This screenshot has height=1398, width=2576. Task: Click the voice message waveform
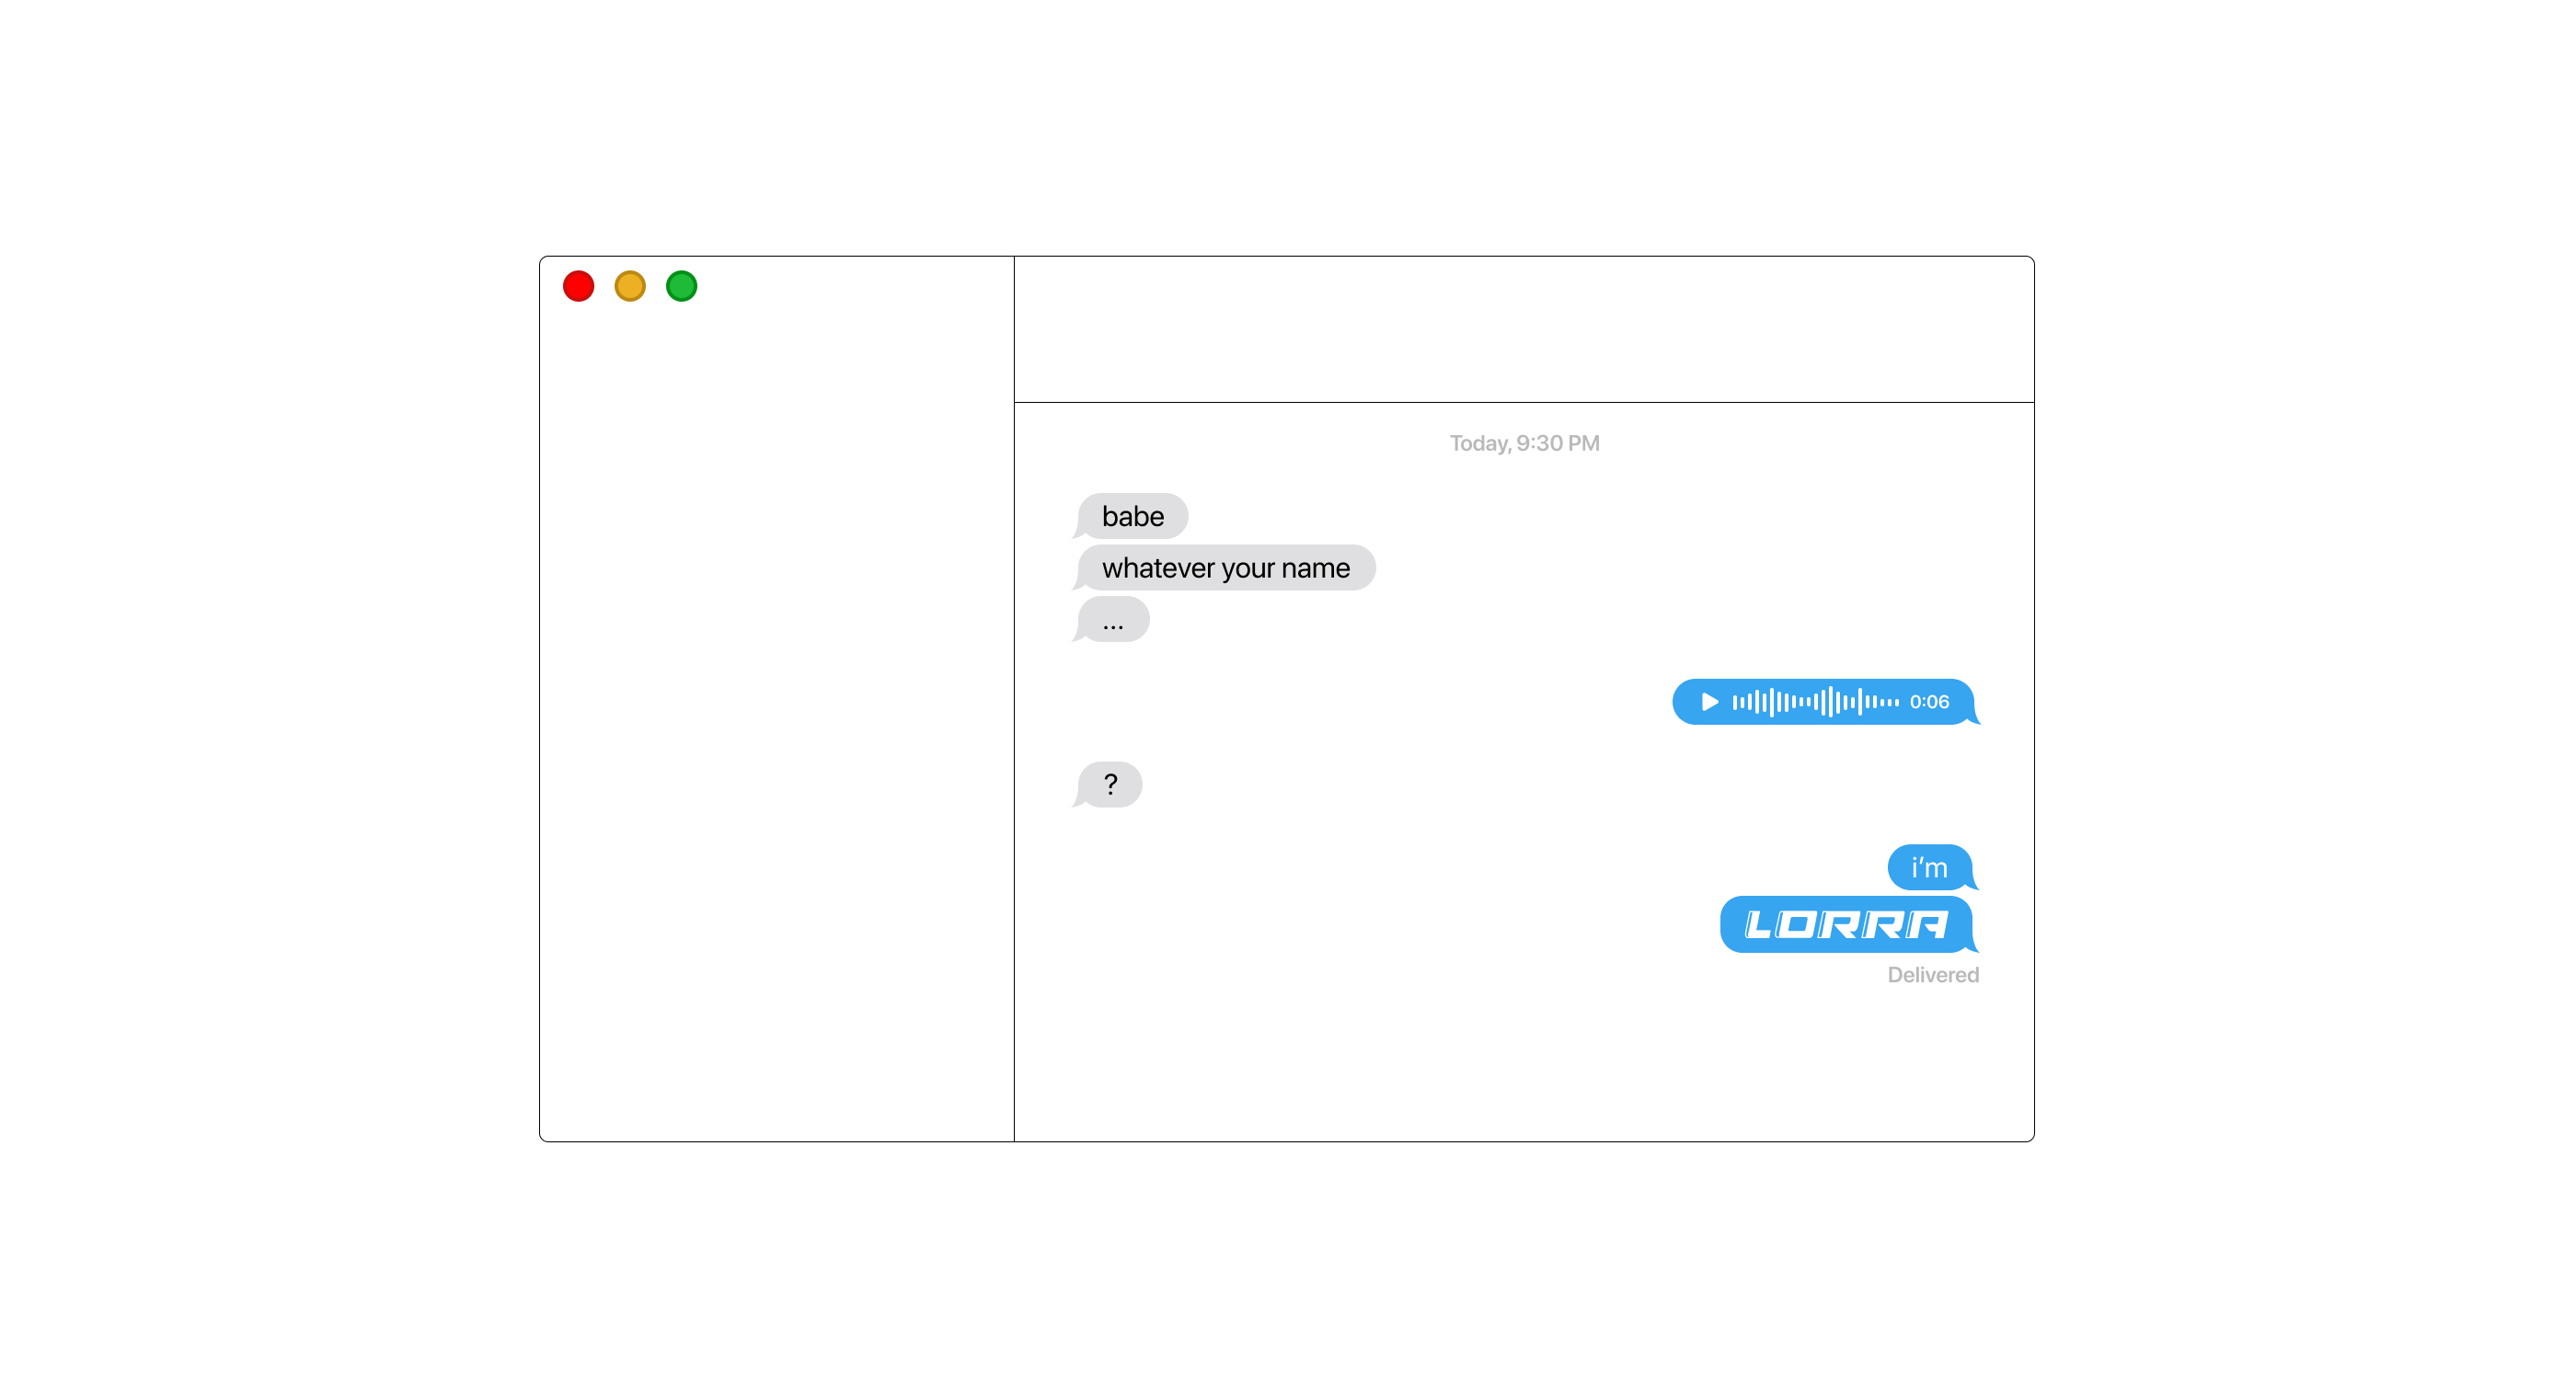(1815, 702)
